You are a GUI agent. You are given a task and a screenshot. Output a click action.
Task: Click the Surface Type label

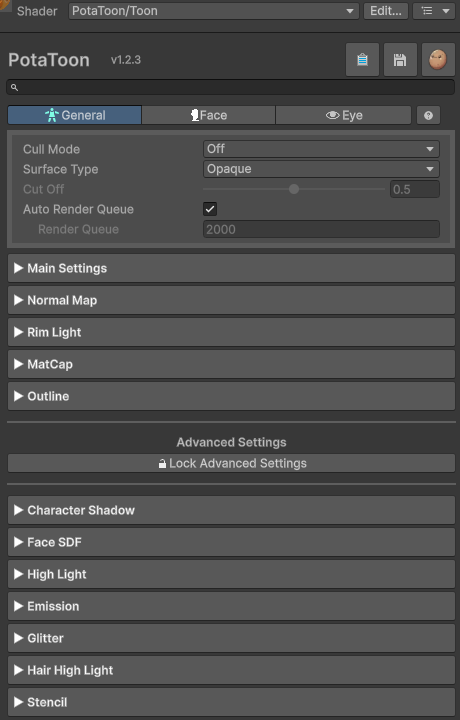pos(61,169)
